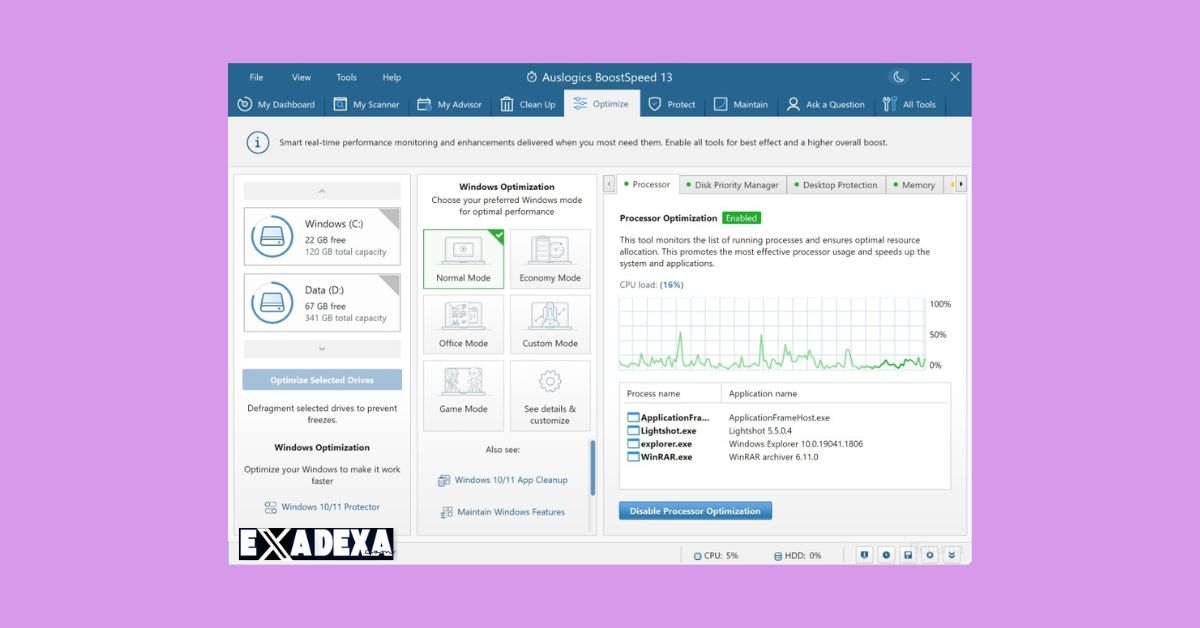1200x628 pixels.
Task: Click the info icon beside the description
Action: click(258, 142)
